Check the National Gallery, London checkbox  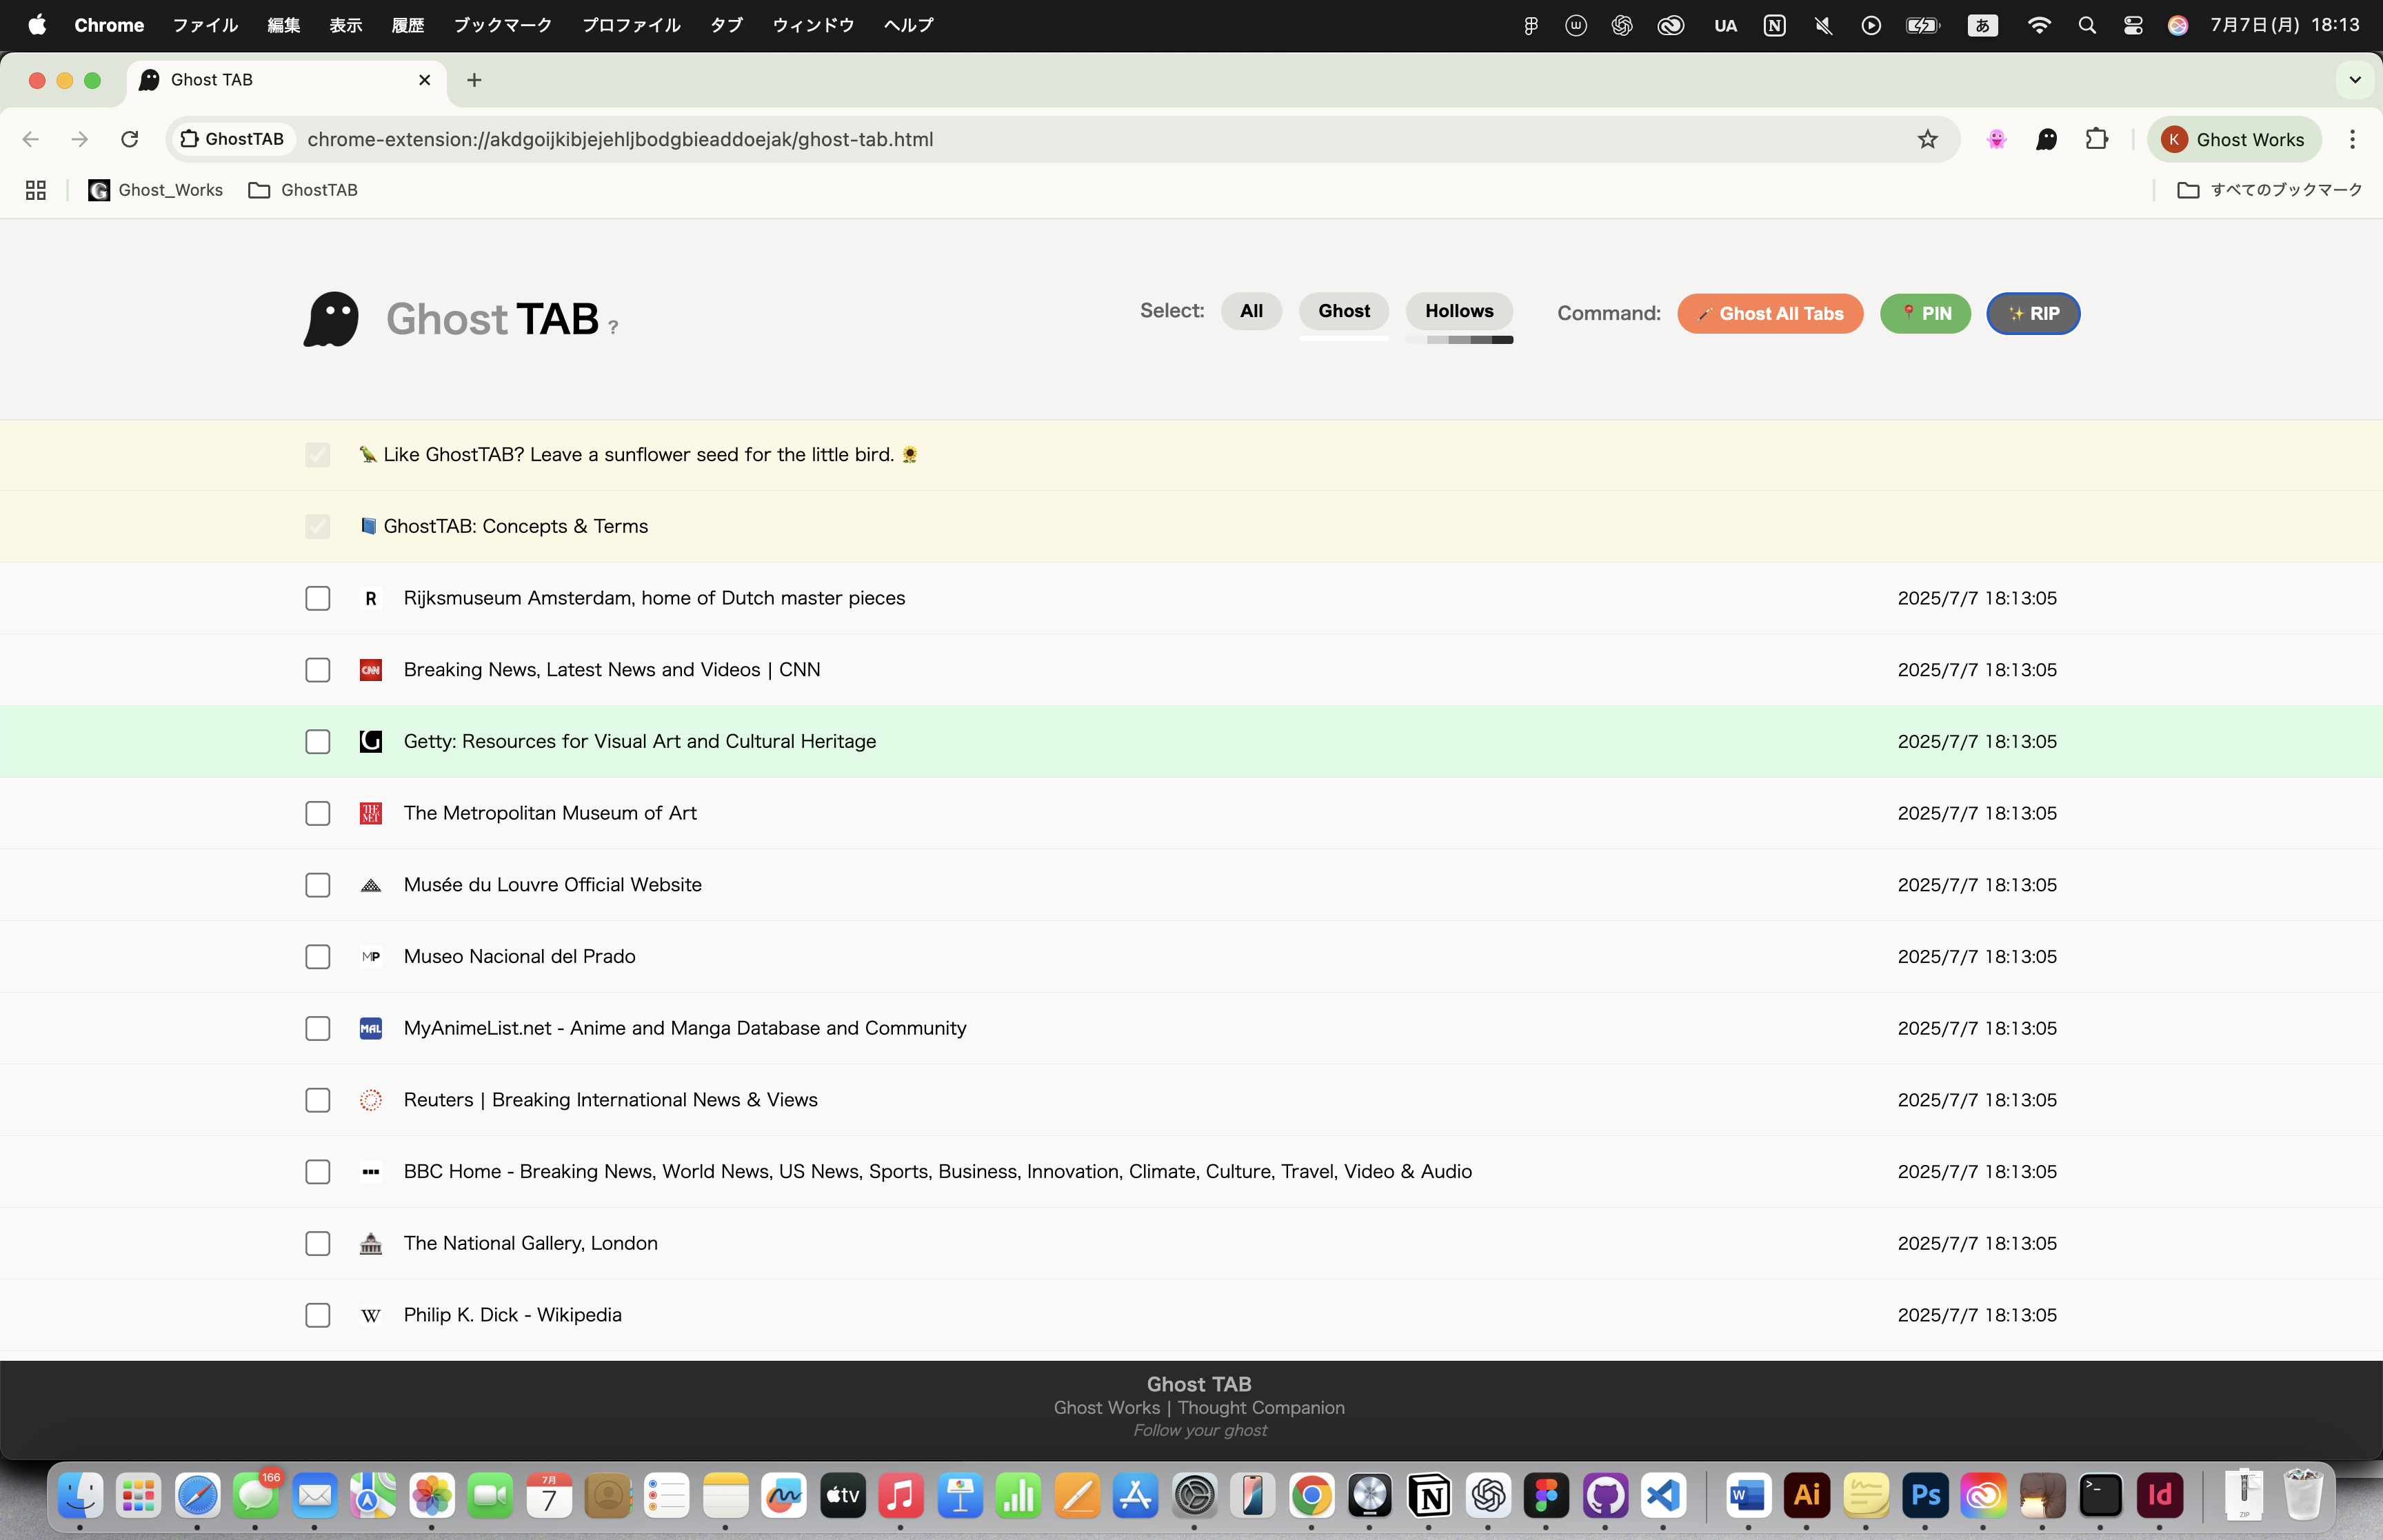[318, 1243]
